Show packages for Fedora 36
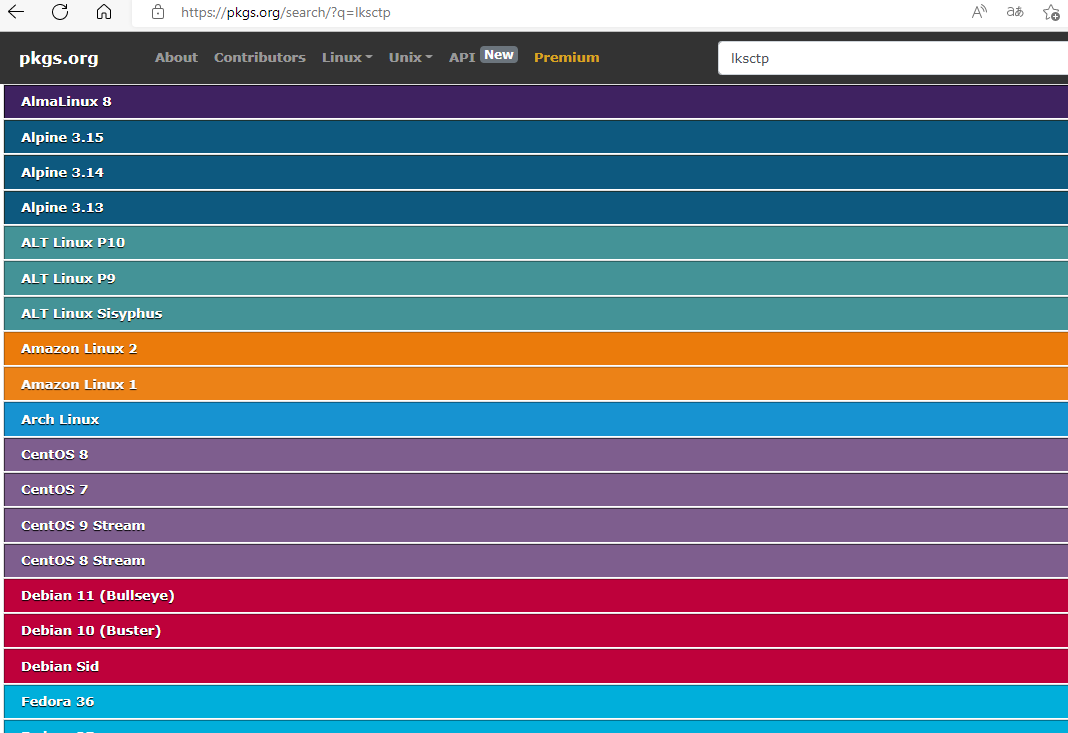The image size is (1068, 733). (x=536, y=702)
